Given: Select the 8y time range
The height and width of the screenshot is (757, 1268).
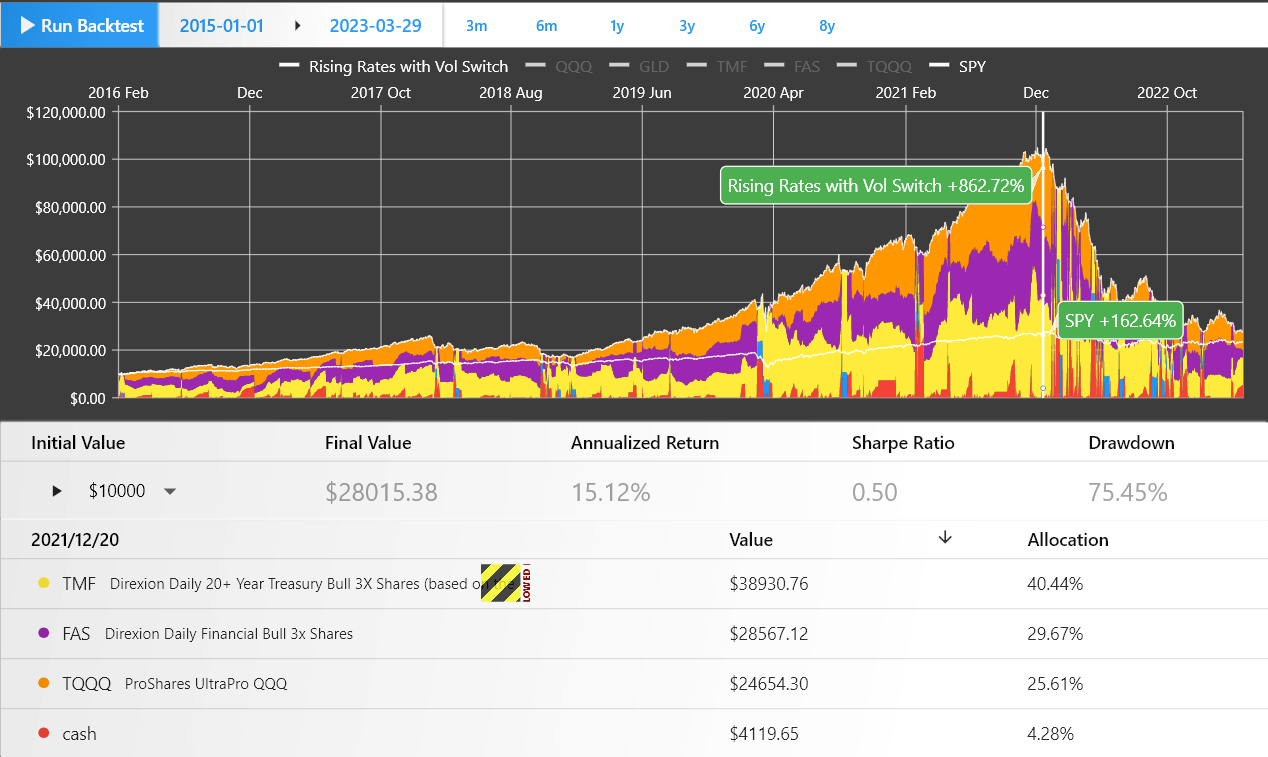Looking at the screenshot, I should 827,26.
